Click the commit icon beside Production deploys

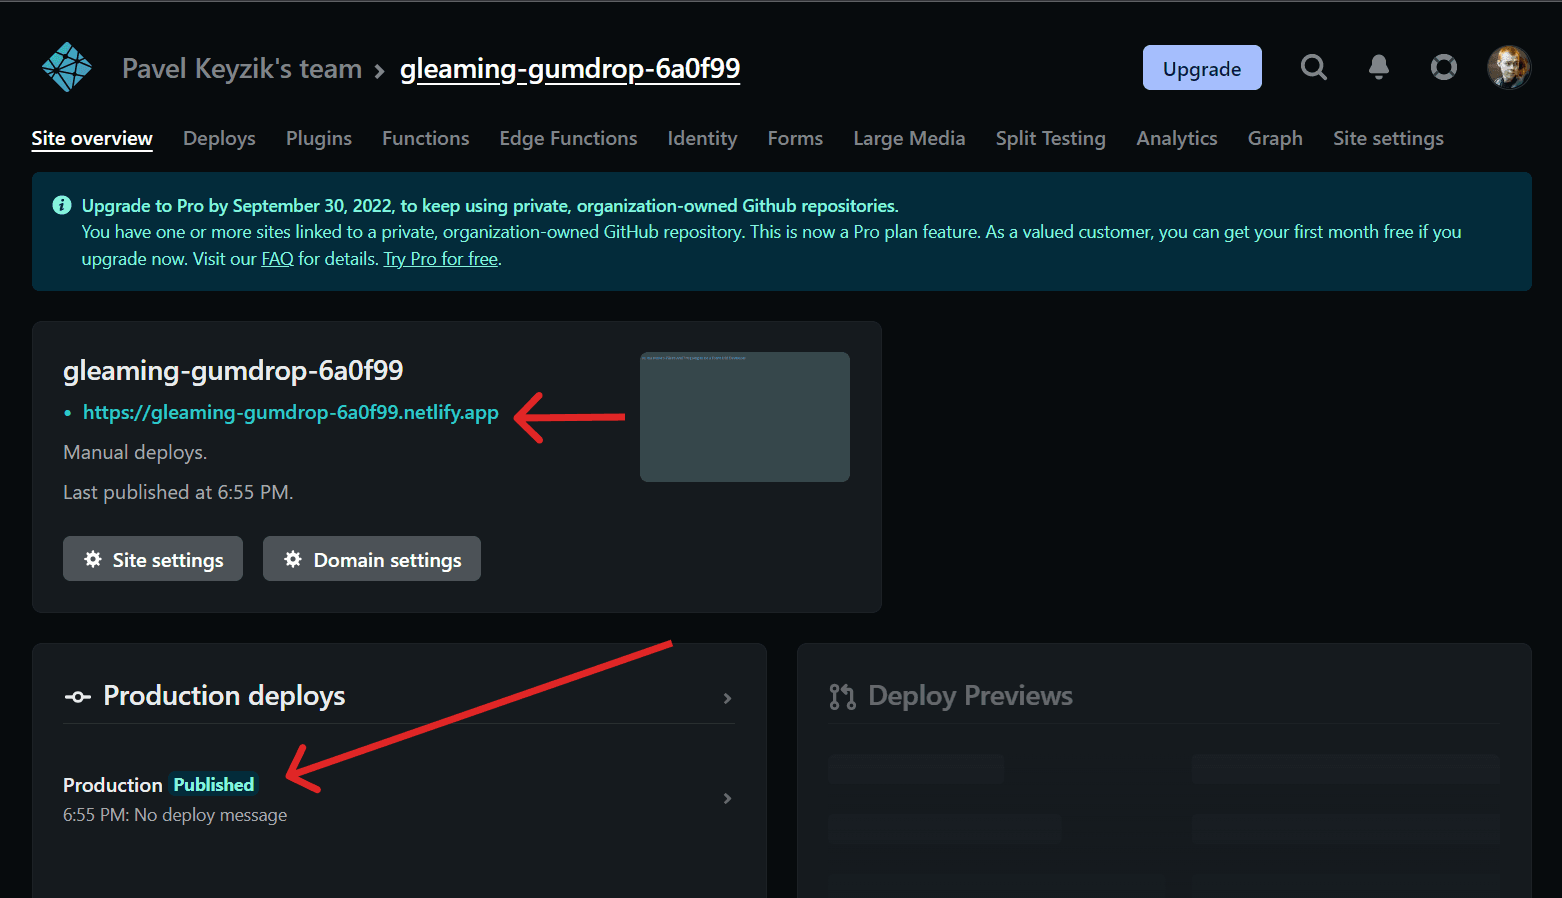coord(78,697)
